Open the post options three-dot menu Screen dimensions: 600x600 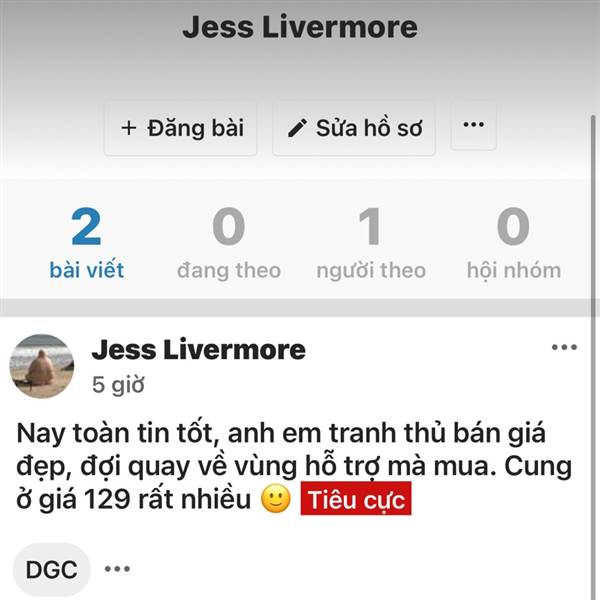[x=564, y=347]
